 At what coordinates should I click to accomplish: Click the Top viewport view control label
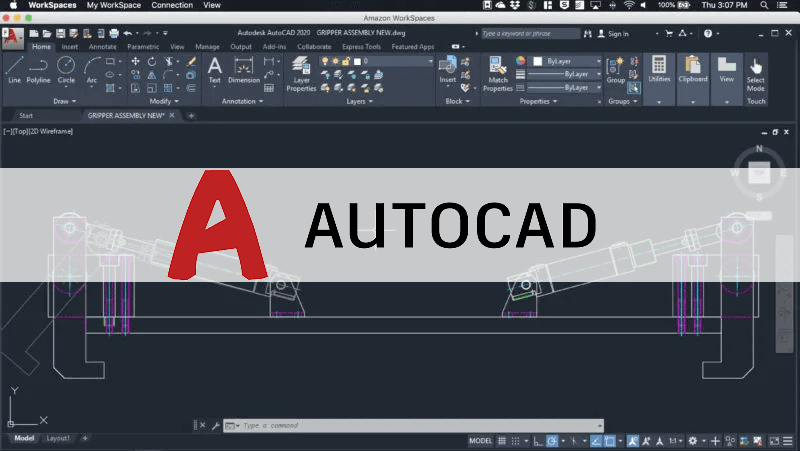(x=20, y=131)
